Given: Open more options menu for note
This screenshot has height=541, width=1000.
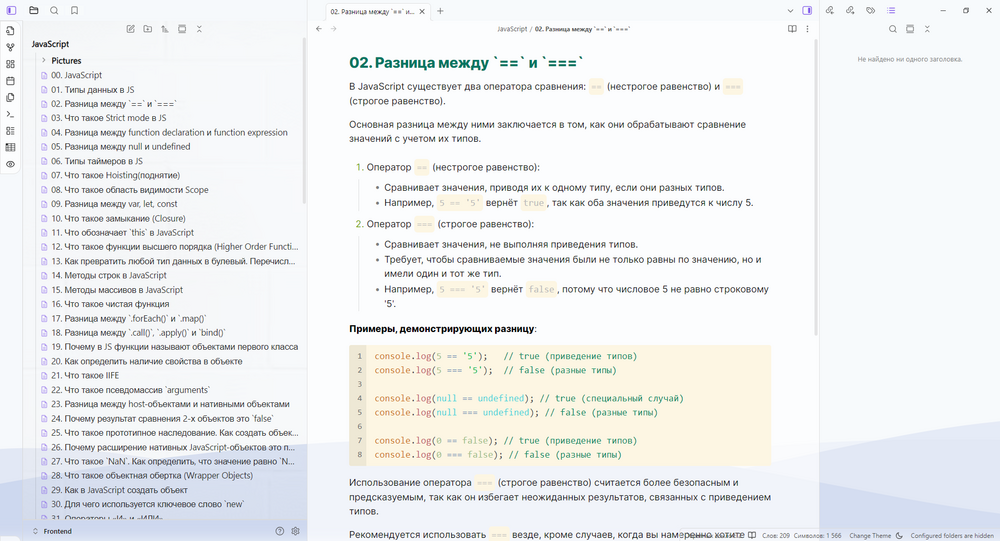Looking at the screenshot, I should [x=808, y=29].
